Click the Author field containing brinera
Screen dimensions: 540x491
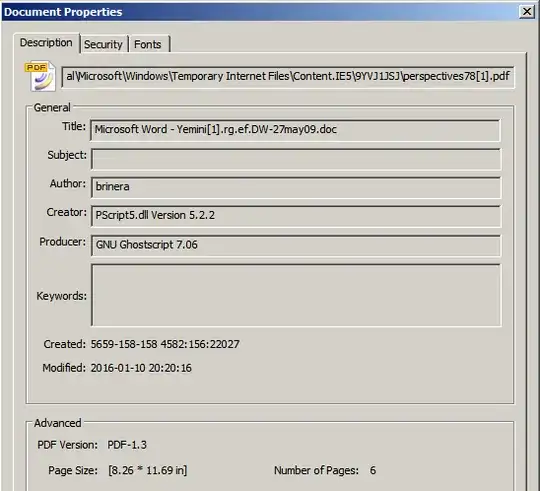296,187
